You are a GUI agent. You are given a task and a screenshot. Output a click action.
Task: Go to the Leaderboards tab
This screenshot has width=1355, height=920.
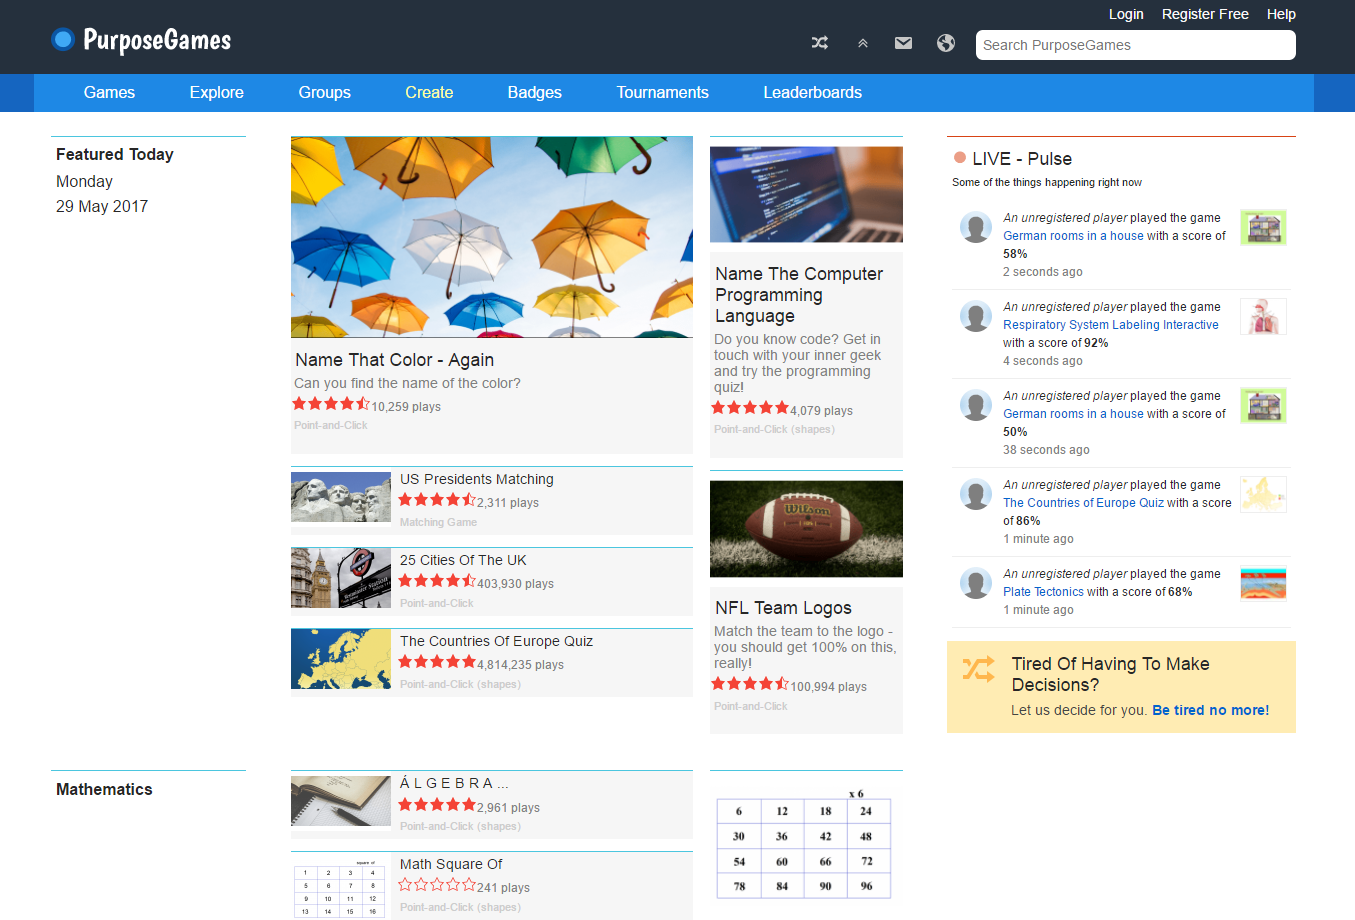coord(812,92)
